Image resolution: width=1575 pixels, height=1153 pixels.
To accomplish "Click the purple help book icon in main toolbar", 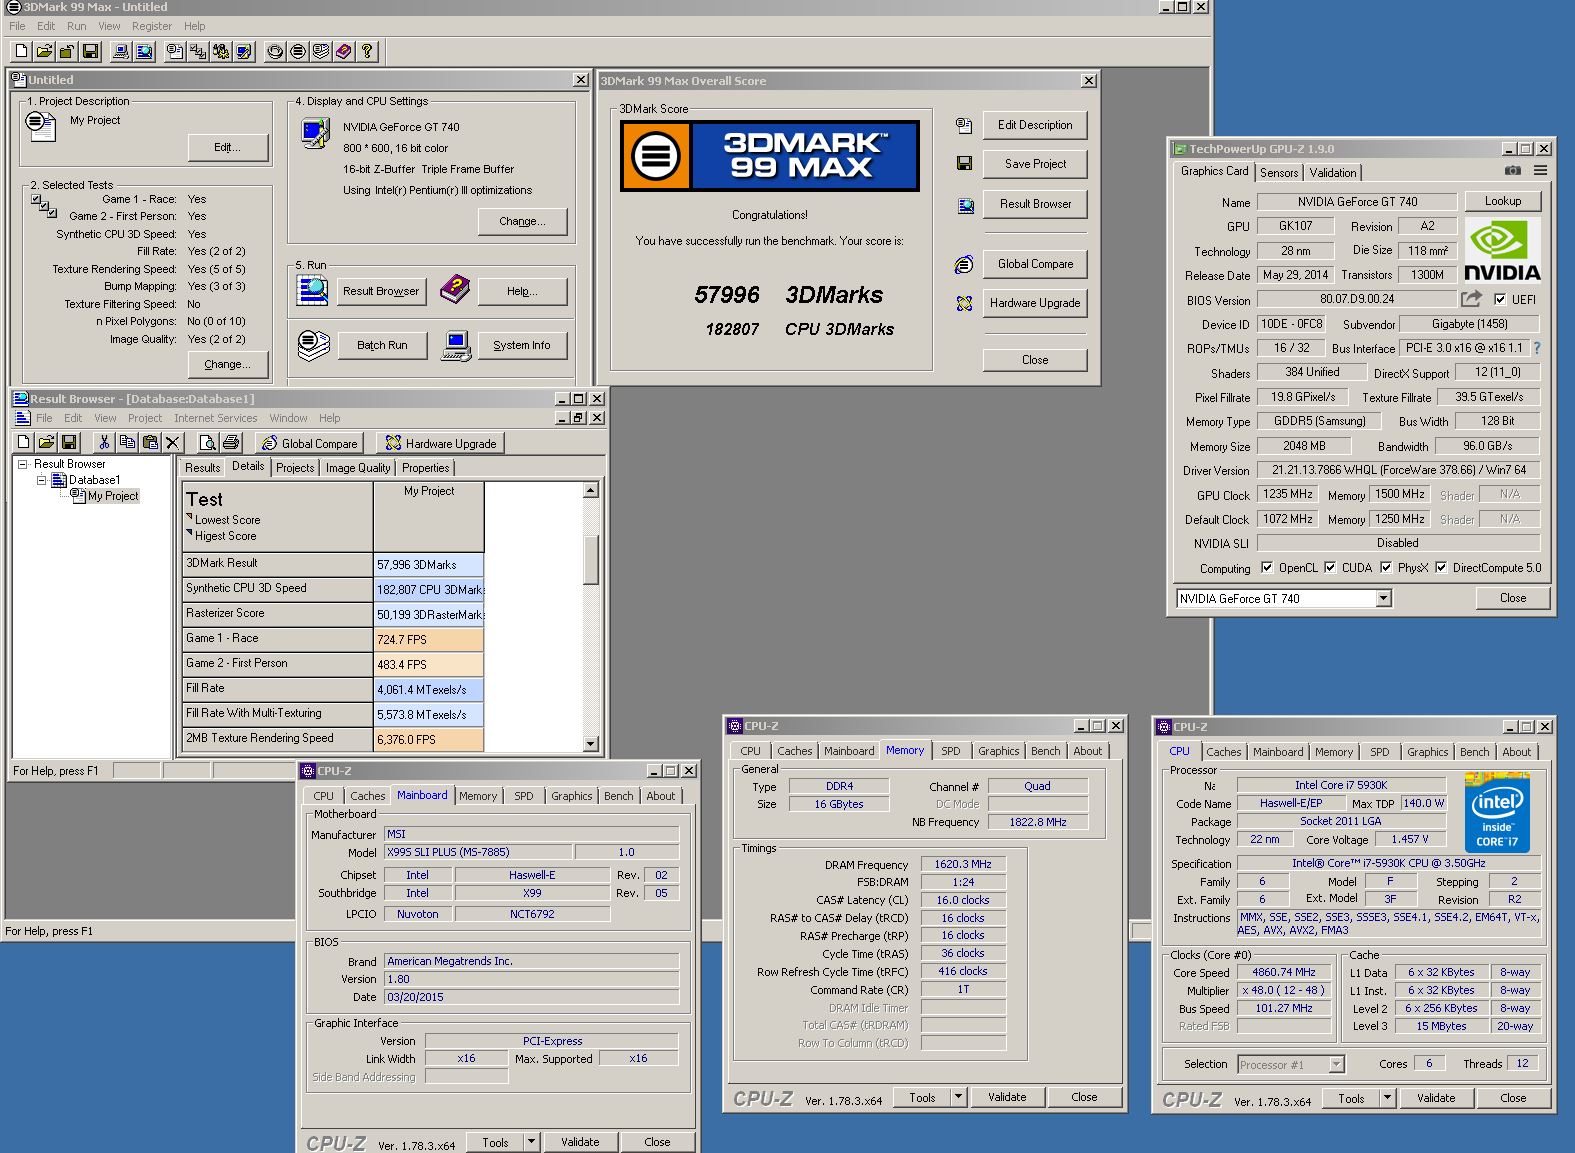I will coord(344,51).
